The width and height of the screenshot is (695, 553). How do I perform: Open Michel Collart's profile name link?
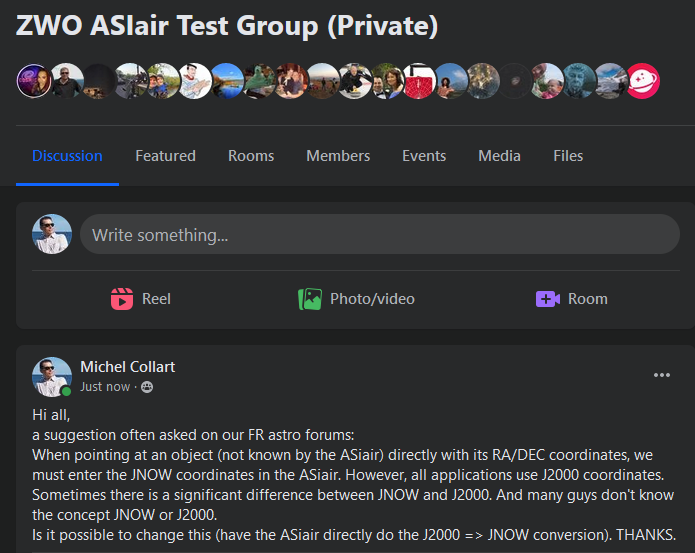click(127, 367)
